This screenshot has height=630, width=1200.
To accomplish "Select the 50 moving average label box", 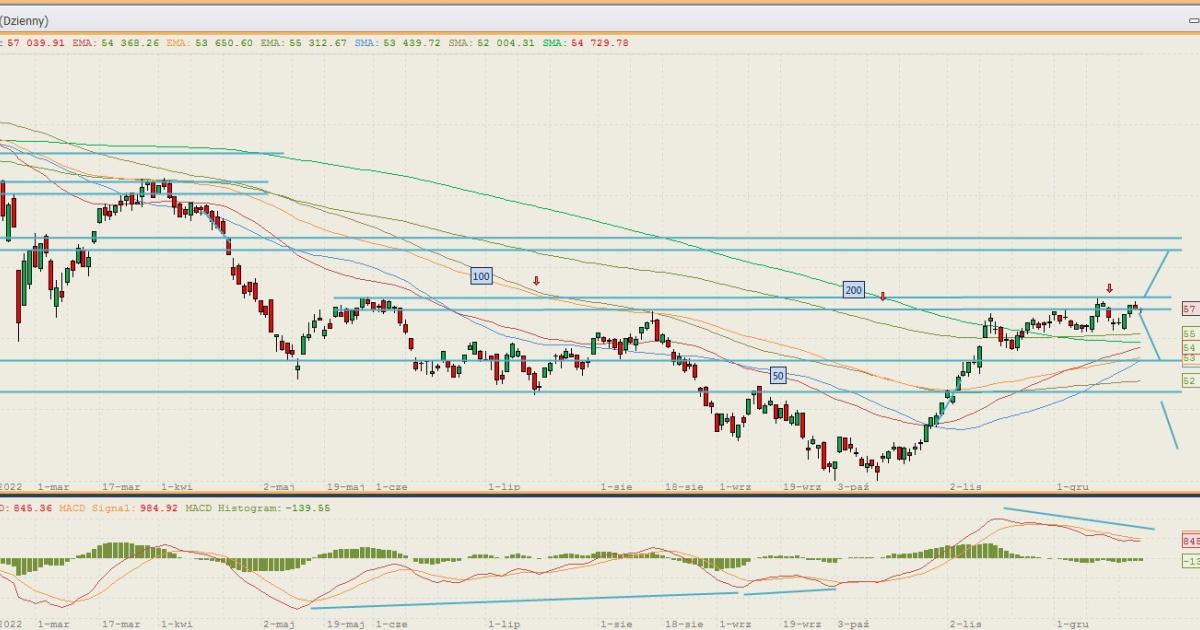I will 779,375.
